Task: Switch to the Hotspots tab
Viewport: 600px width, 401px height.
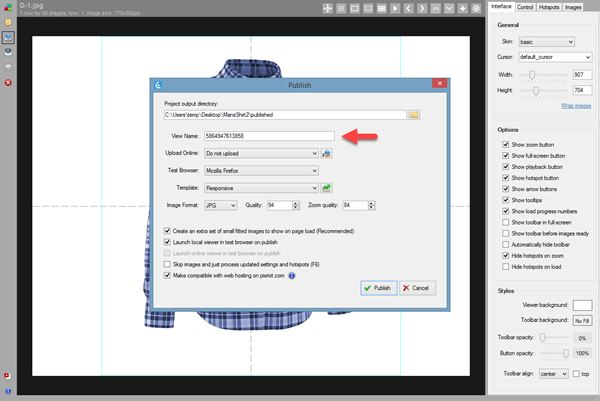Action: (548, 7)
